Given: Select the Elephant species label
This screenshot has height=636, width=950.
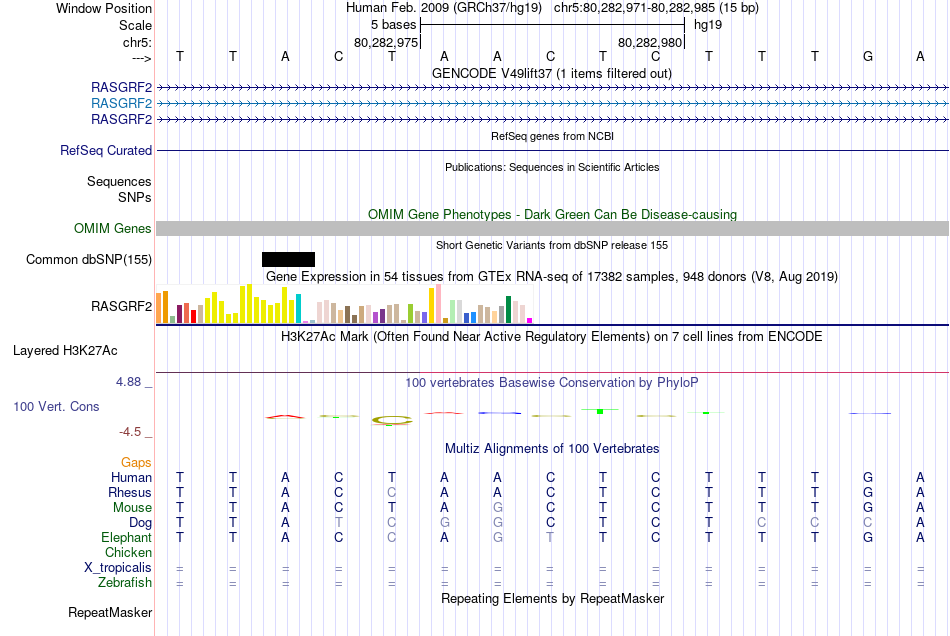Looking at the screenshot, I should click(x=126, y=537).
